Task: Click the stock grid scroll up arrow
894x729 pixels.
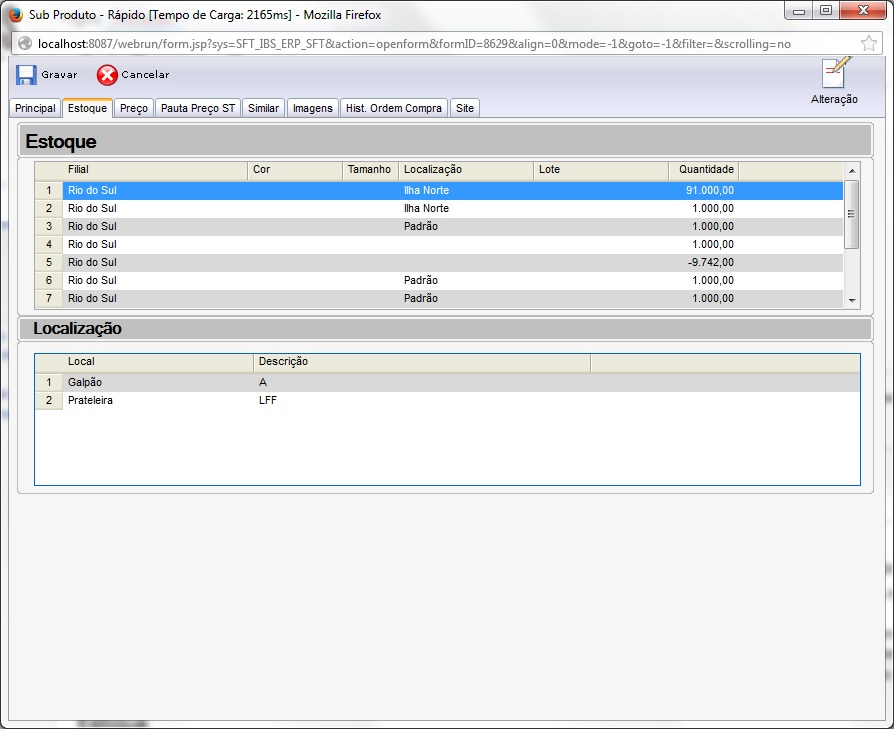Action: pos(852,170)
